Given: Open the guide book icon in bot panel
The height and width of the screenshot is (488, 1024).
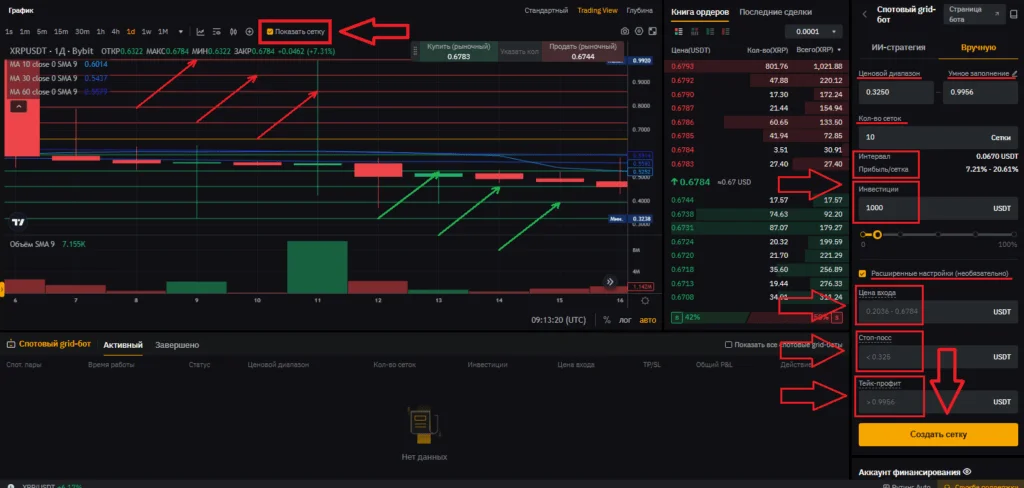Looking at the screenshot, I should pos(1016,13).
